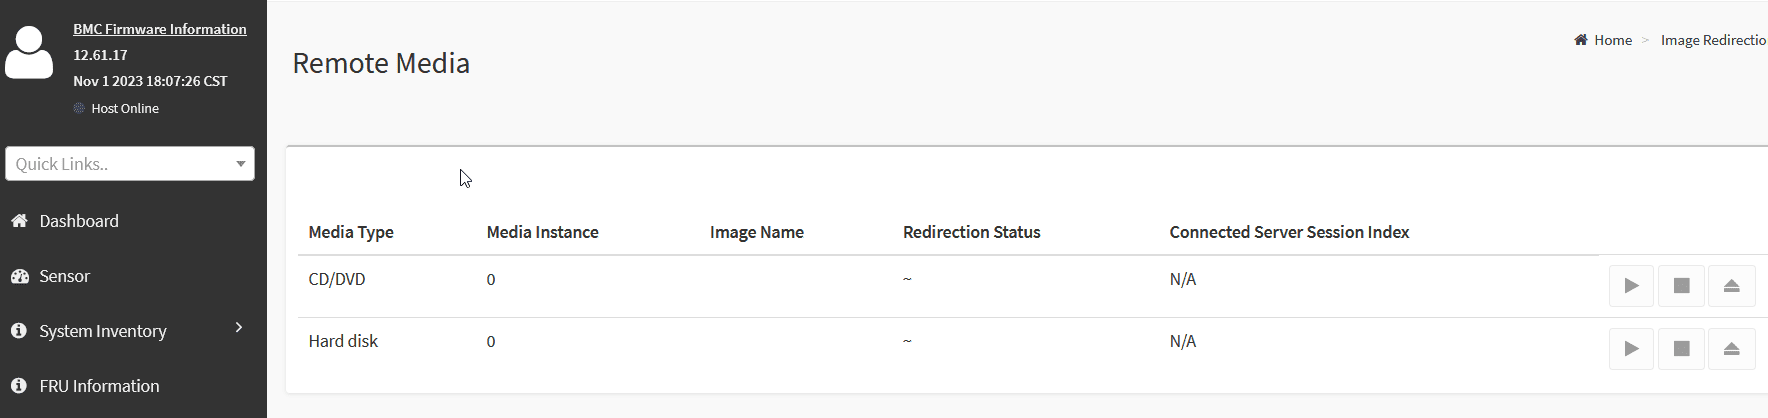Open Dashboard from the sidebar
The image size is (1768, 418).
(79, 221)
